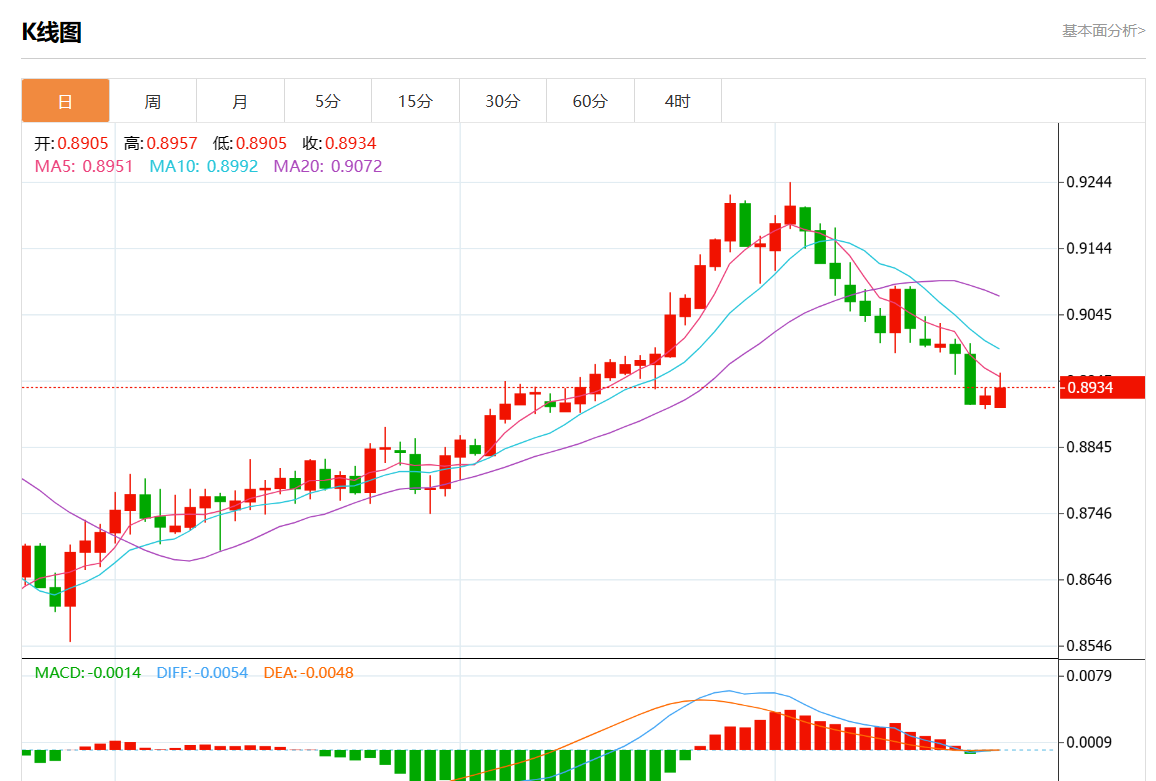The width and height of the screenshot is (1156, 781).
Task: Click the 0.8845 price axis label
Action: click(x=1089, y=447)
